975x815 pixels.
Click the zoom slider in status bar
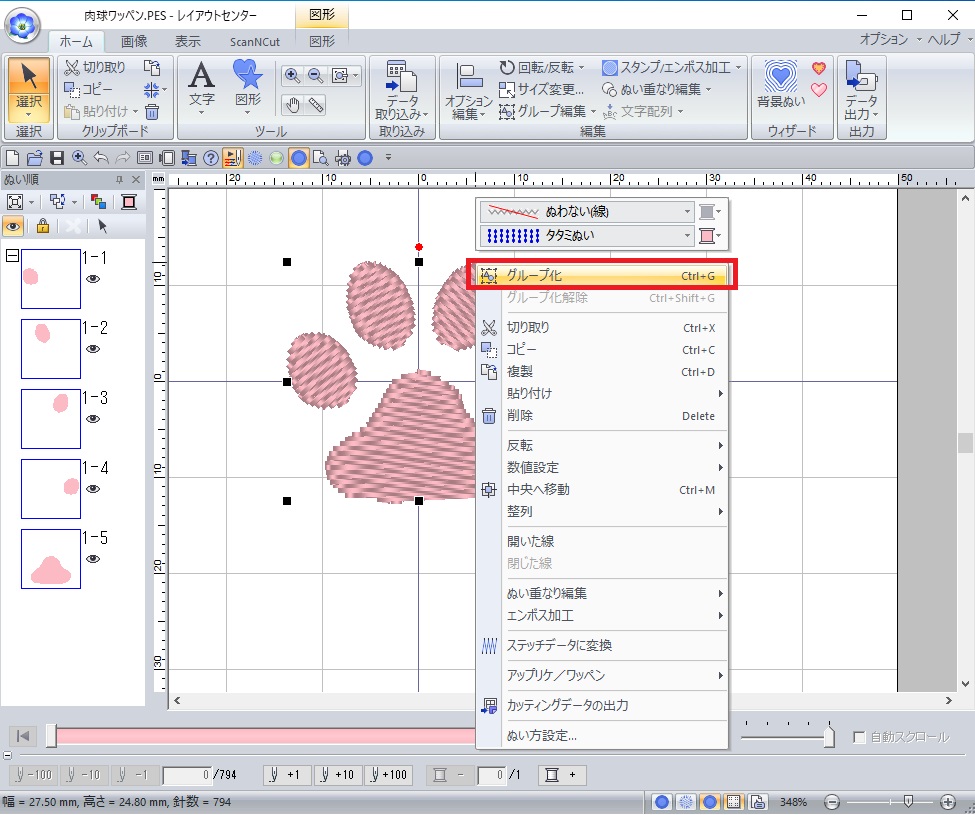point(907,802)
